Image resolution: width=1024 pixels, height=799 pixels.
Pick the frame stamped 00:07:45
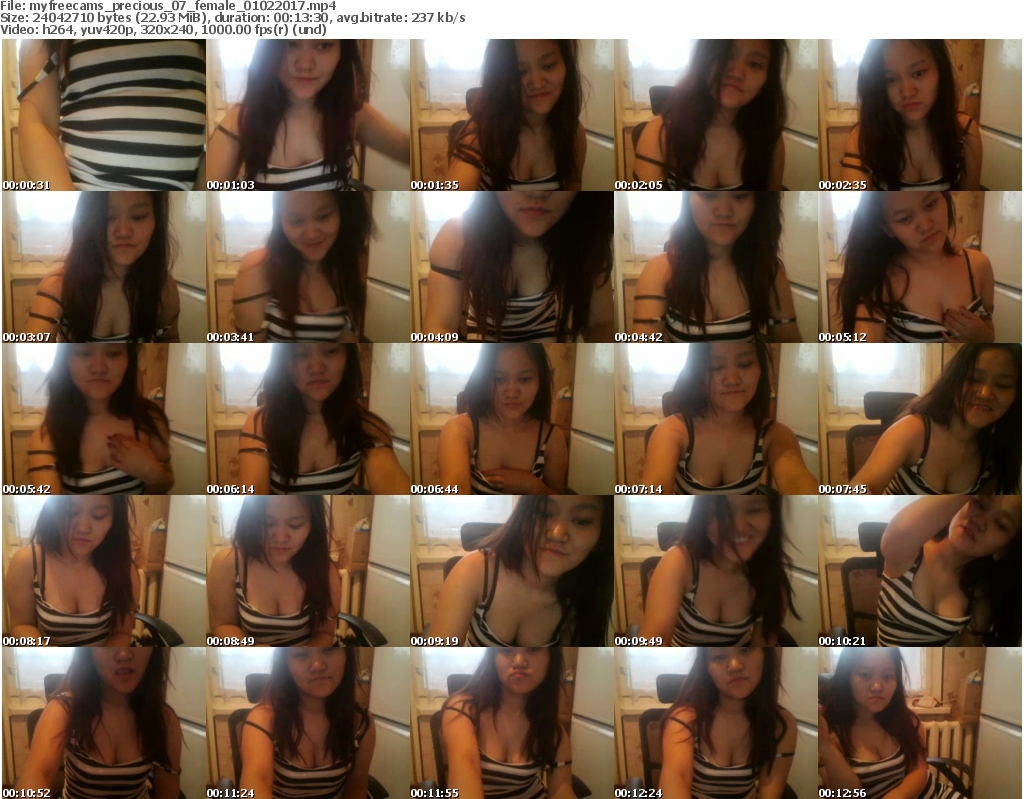[x=920, y=419]
